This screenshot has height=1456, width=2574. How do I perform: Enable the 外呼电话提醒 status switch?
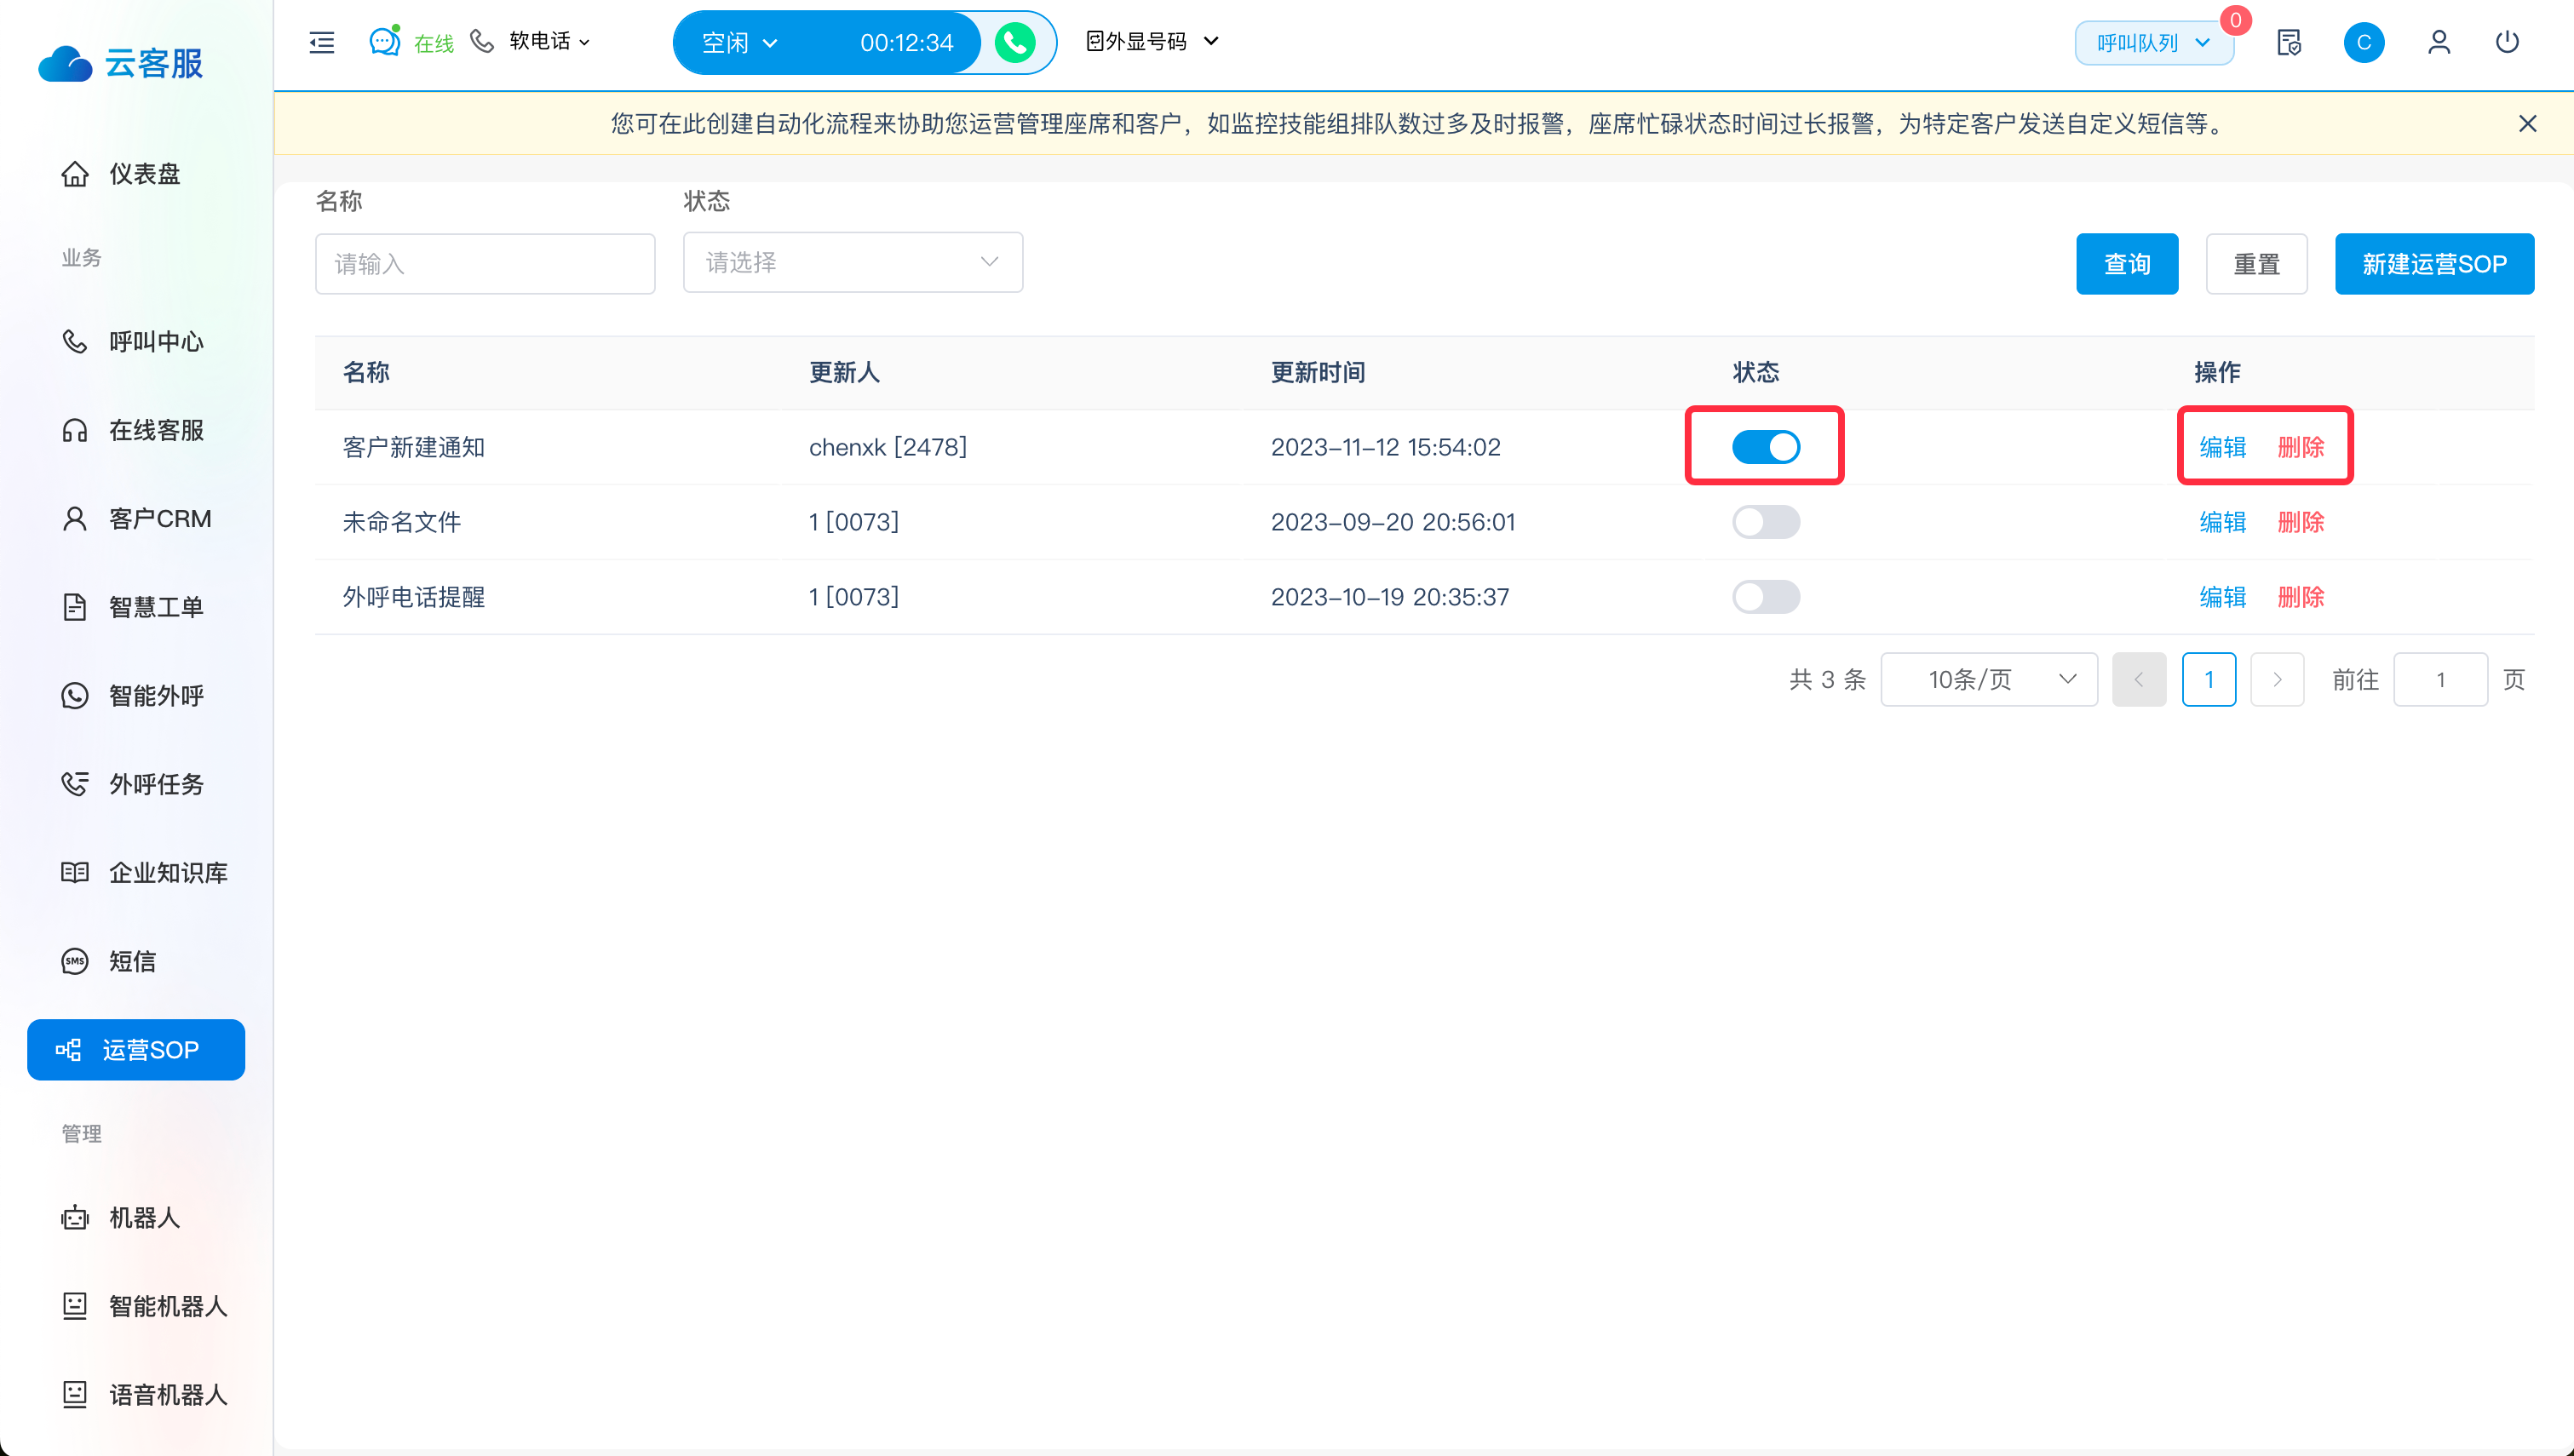click(x=1766, y=597)
